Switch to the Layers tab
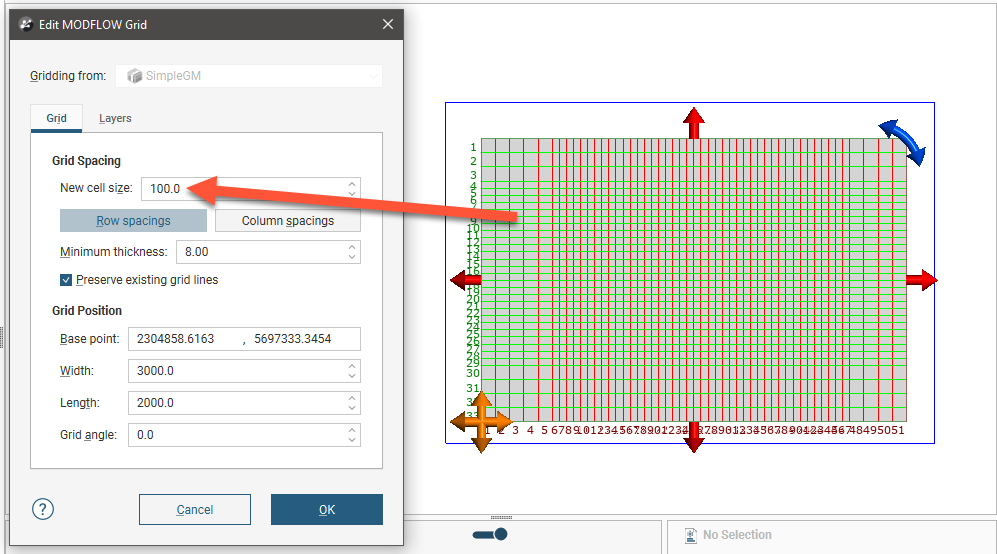This screenshot has width=997, height=554. coord(115,118)
